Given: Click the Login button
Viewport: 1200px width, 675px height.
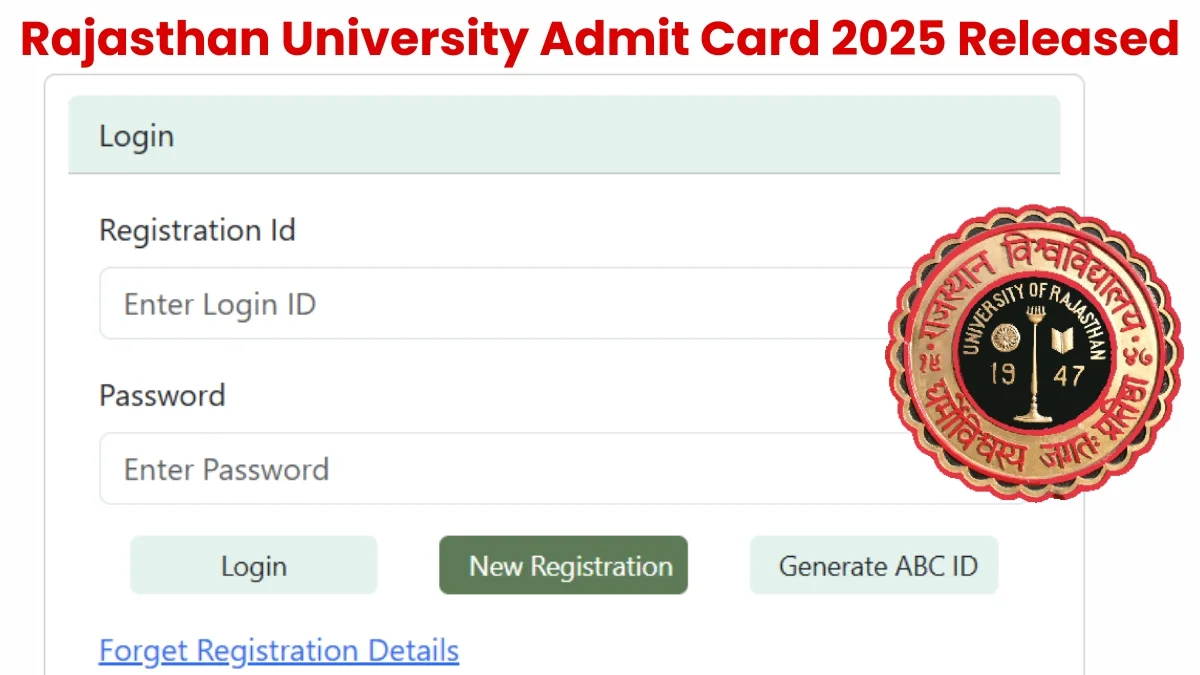Looking at the screenshot, I should point(253,565).
